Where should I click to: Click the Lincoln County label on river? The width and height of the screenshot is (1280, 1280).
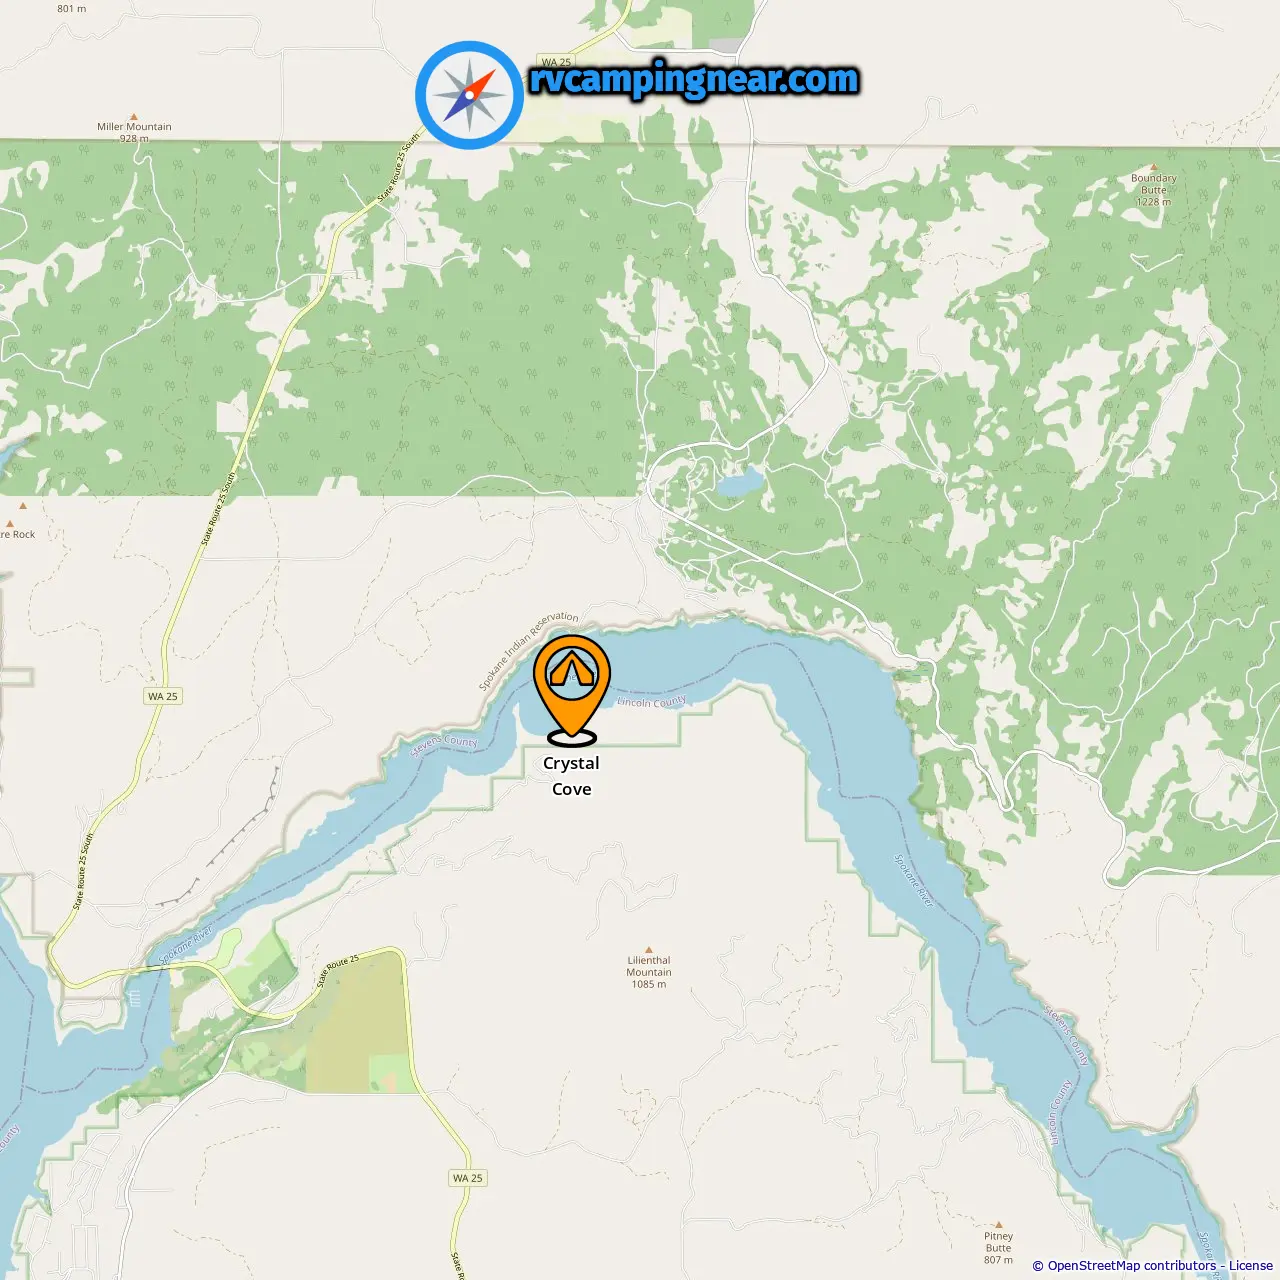pyautogui.click(x=651, y=702)
